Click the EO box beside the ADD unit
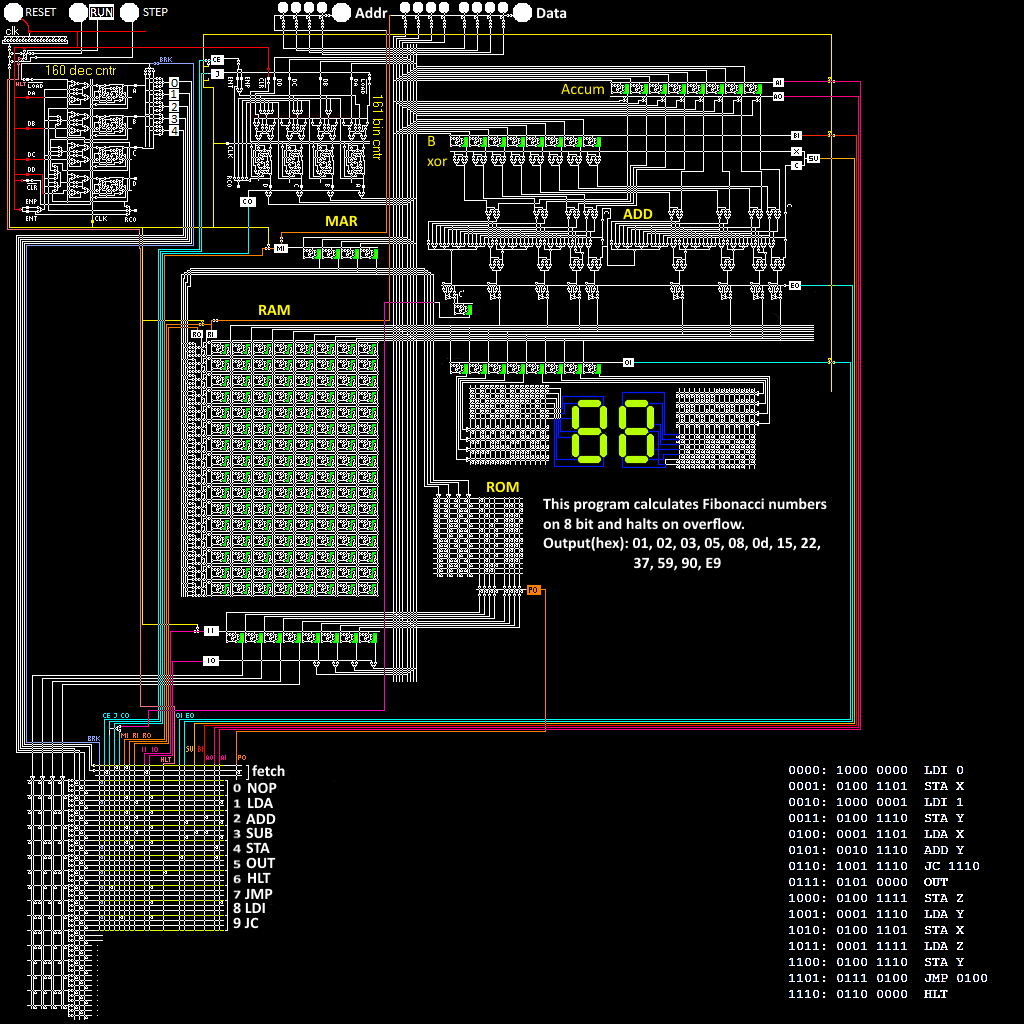 (x=795, y=285)
